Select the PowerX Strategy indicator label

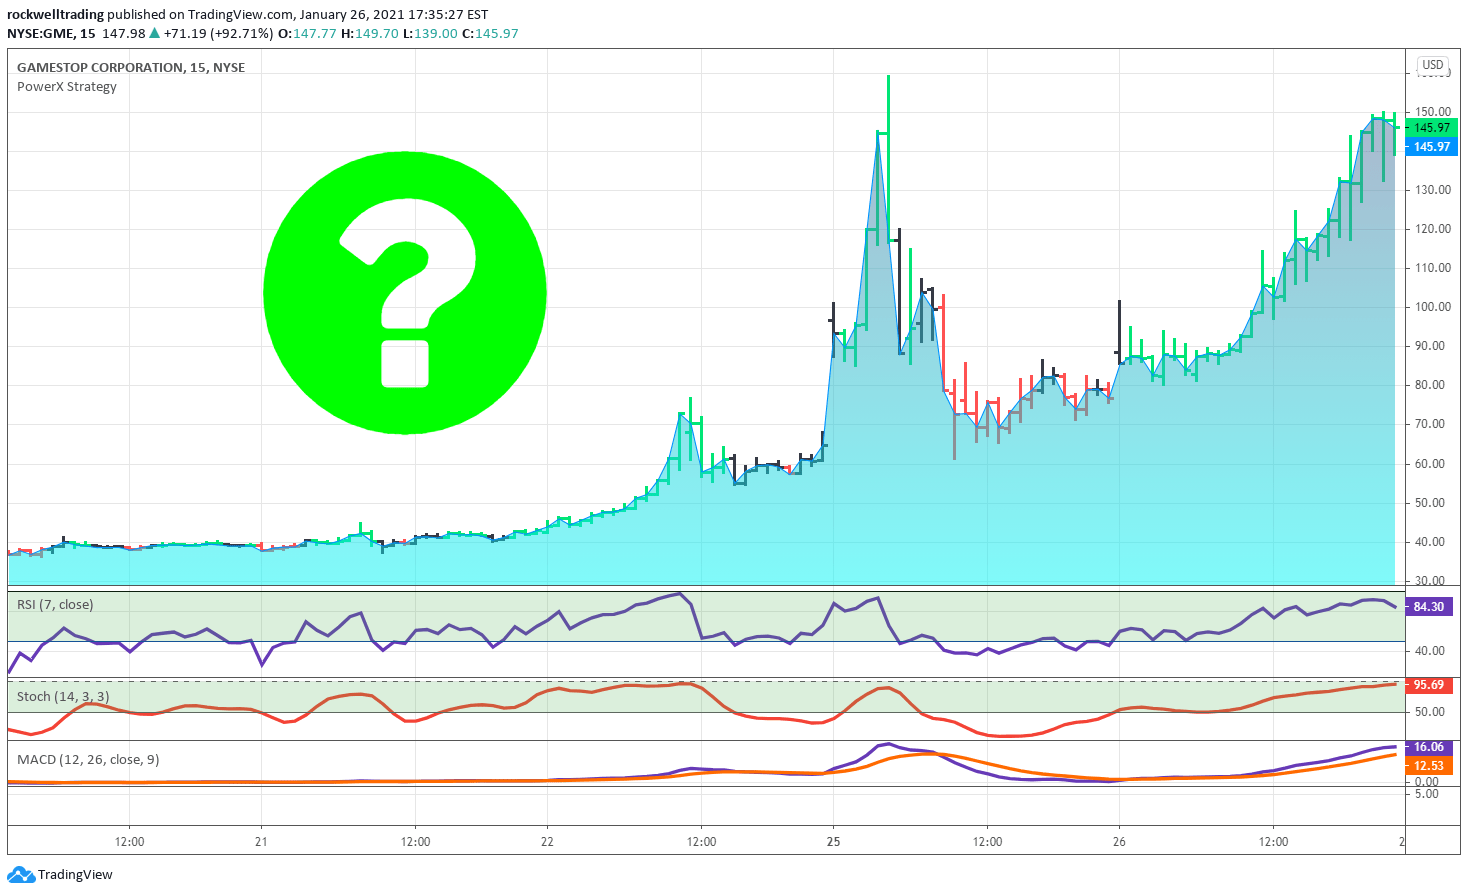[x=67, y=87]
